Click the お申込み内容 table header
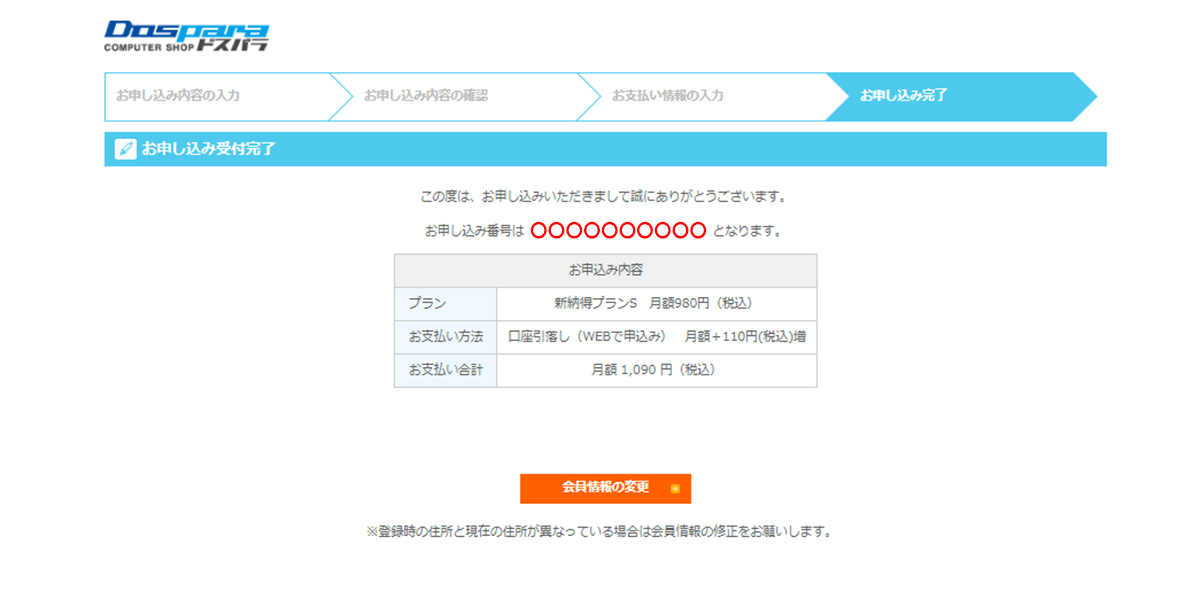The image size is (1200, 607). tap(605, 270)
